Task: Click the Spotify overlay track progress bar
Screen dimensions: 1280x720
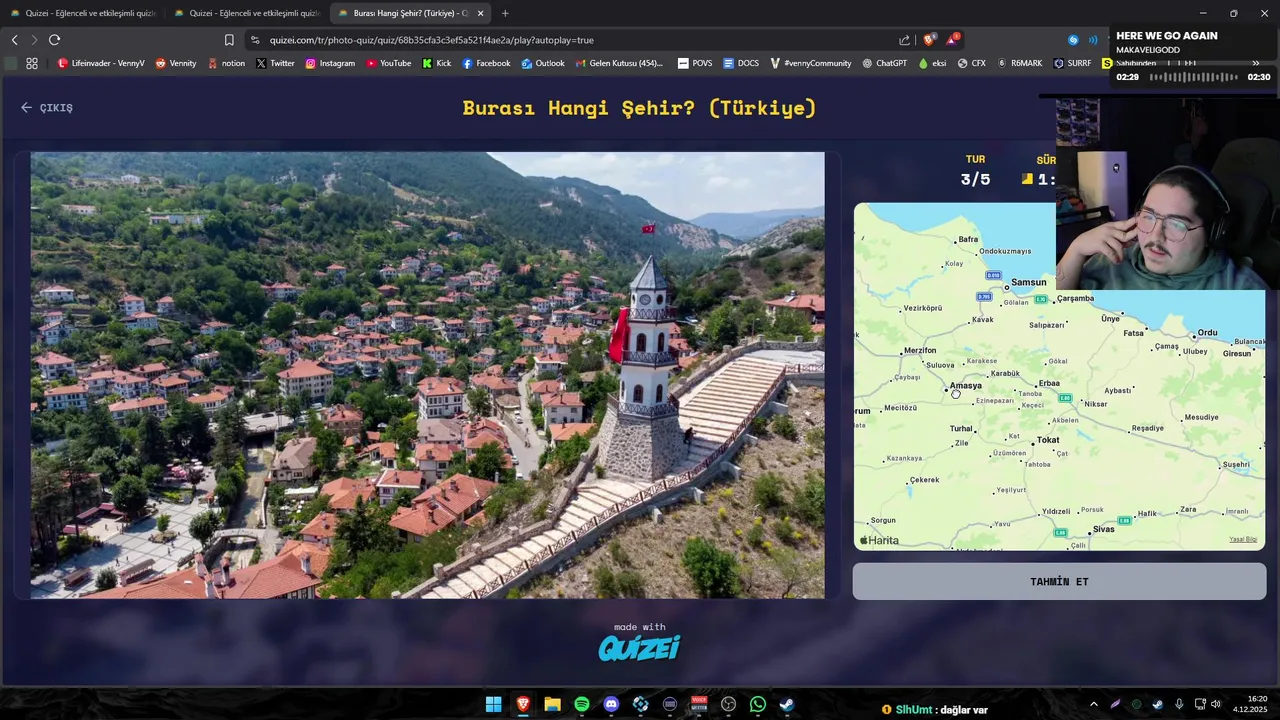Action: point(1194,77)
